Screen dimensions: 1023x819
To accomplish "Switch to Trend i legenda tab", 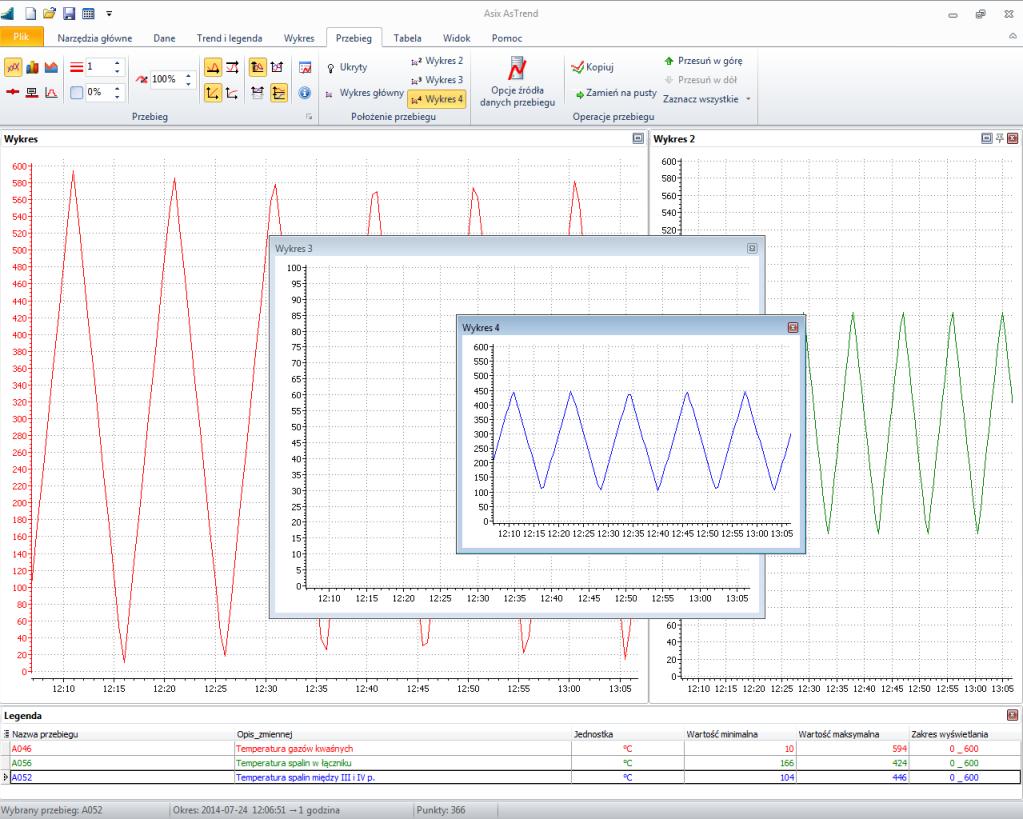I will click(x=229, y=38).
